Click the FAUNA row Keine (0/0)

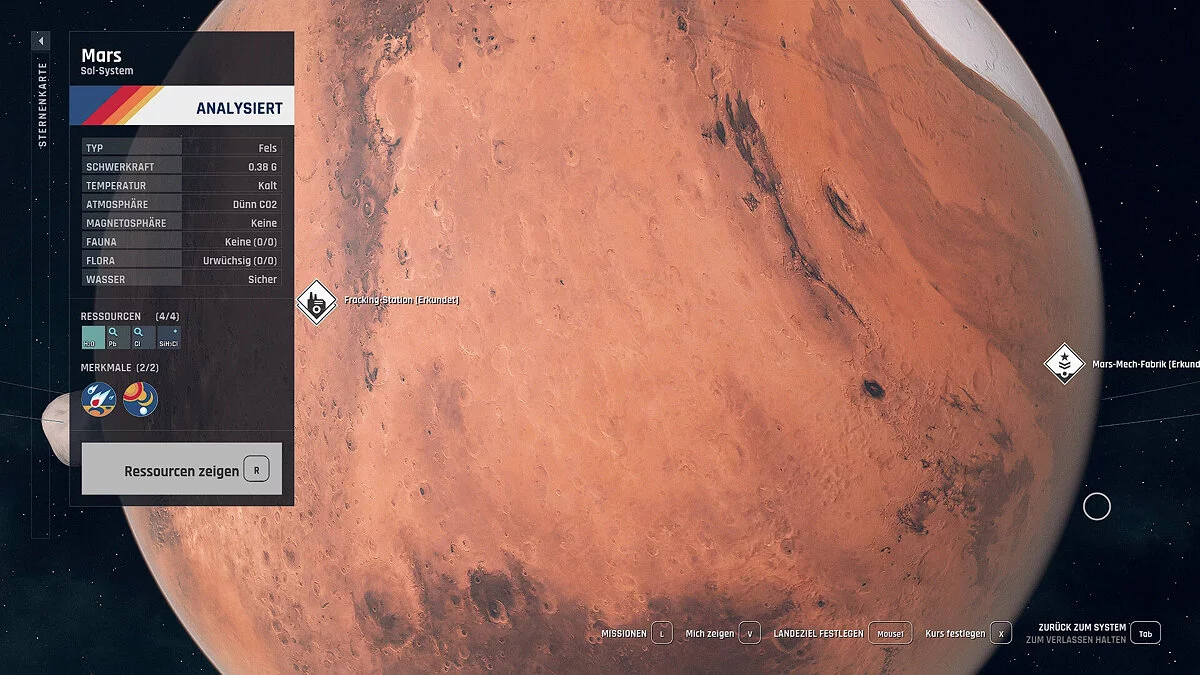[x=182, y=242]
